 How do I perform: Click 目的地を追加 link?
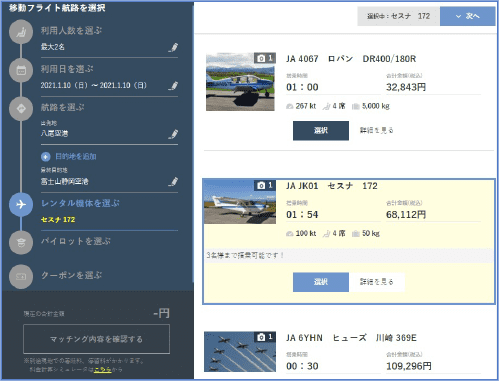pos(76,157)
